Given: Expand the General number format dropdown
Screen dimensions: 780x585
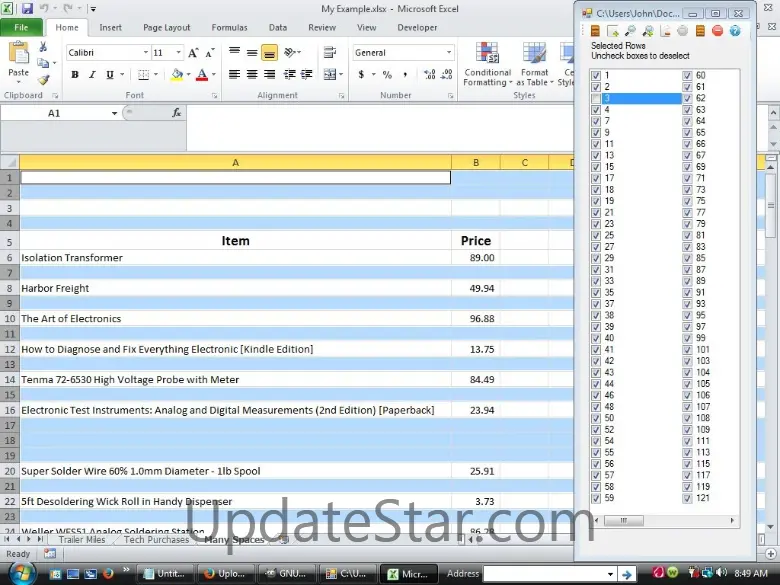Looking at the screenshot, I should (x=448, y=52).
